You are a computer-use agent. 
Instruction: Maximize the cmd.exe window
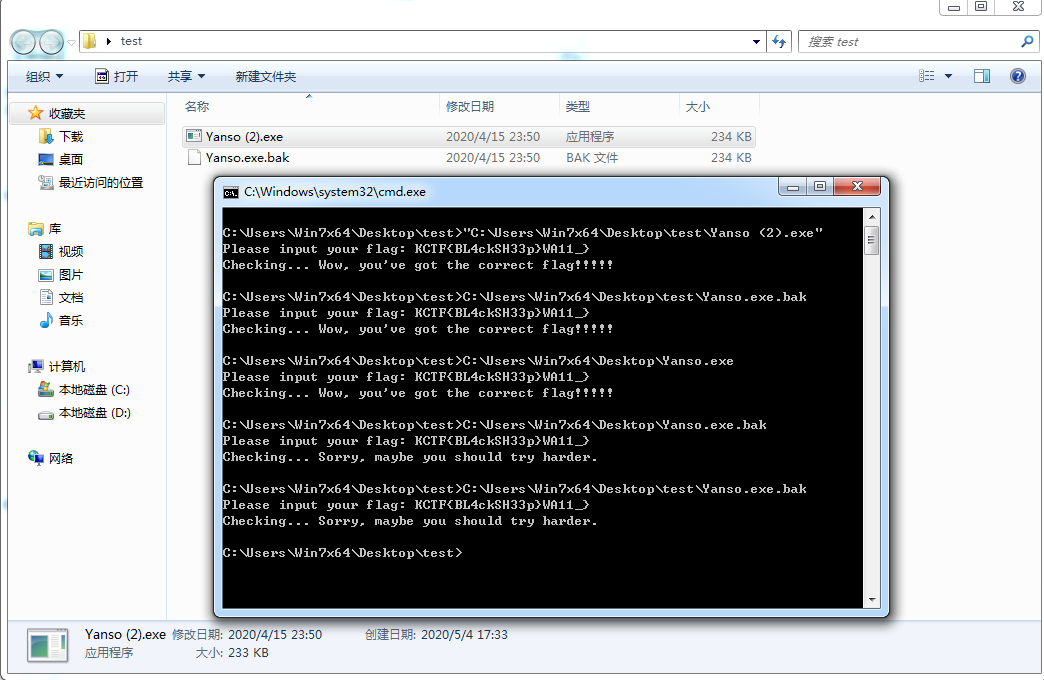[820, 187]
